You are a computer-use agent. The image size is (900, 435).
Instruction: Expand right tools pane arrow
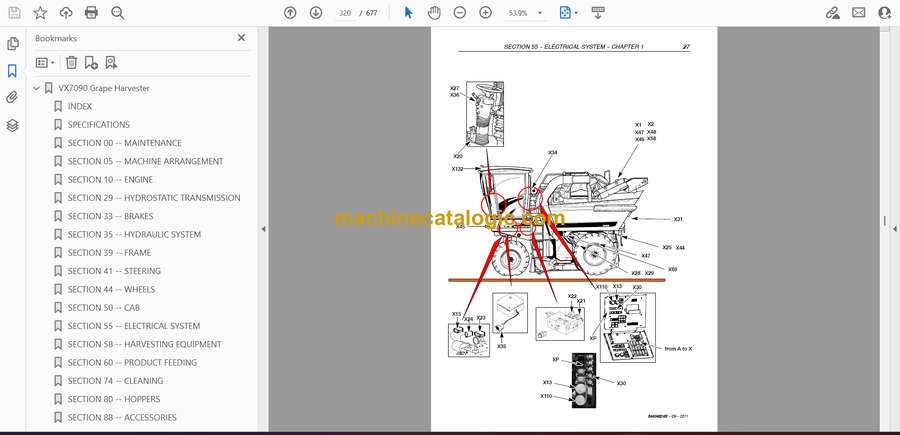(894, 229)
